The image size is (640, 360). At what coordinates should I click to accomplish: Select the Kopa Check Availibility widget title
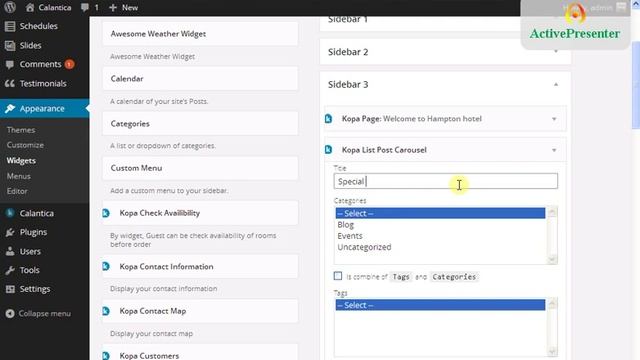pos(160,213)
